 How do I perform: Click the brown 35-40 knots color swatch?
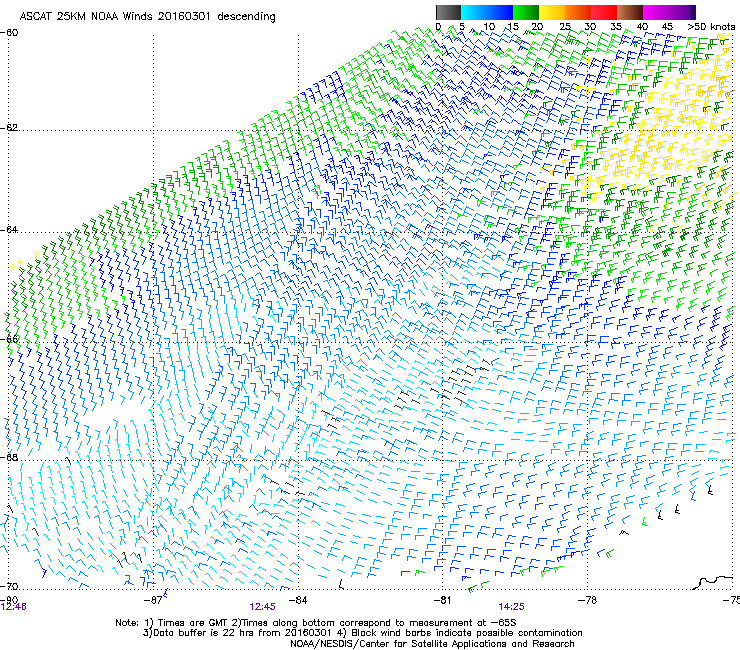[x=630, y=12]
